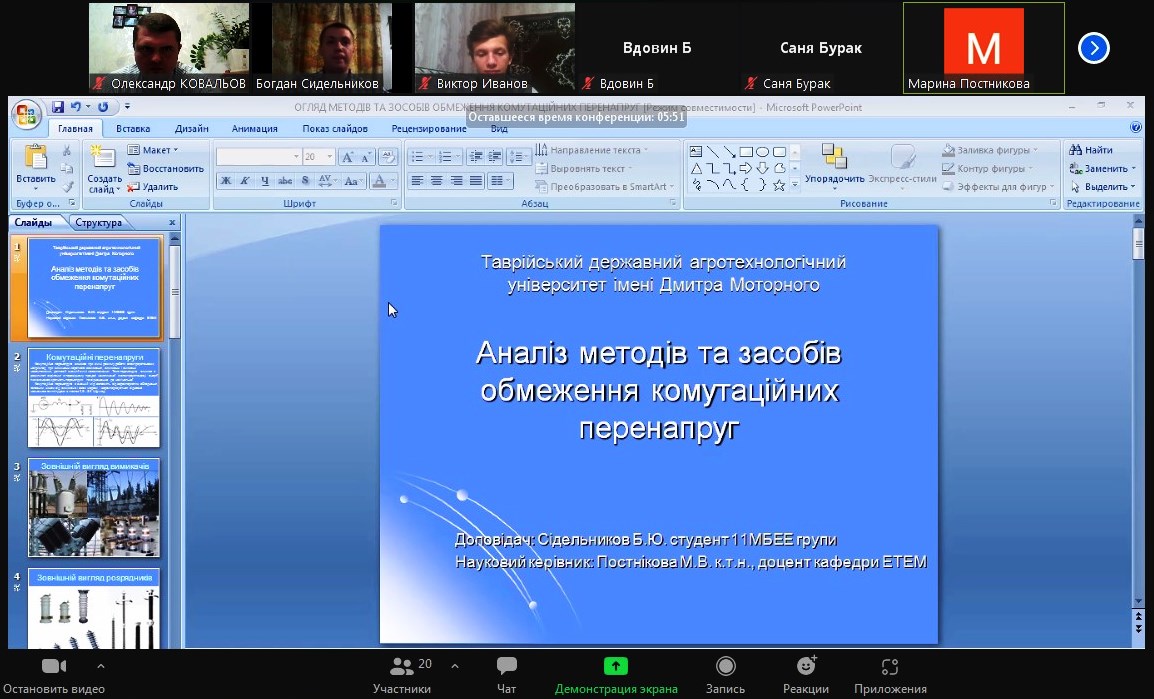This screenshot has height=699, width=1154.
Task: Click Восстановить reset slide button
Action: coord(166,168)
